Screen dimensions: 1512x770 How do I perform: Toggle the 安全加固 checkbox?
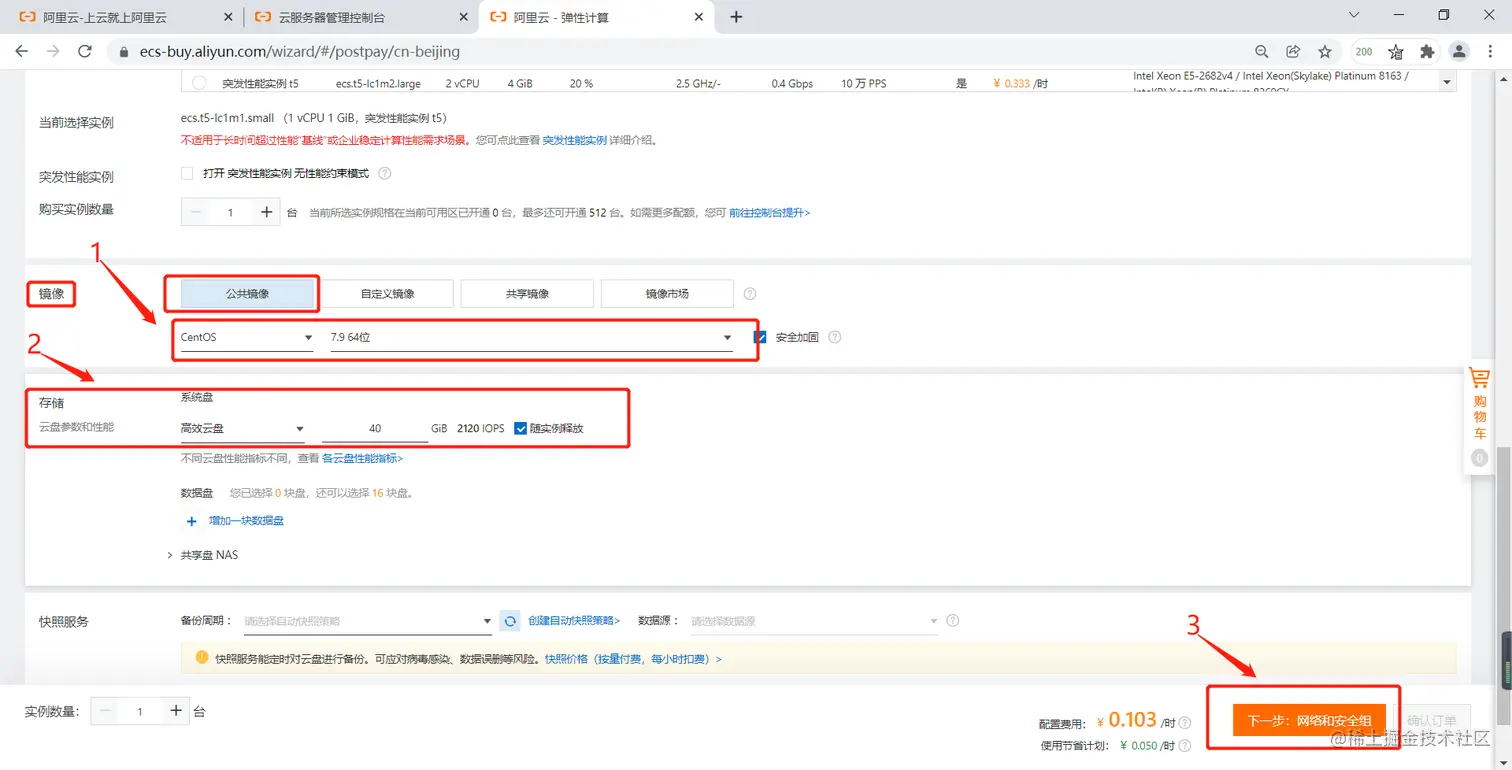point(760,337)
